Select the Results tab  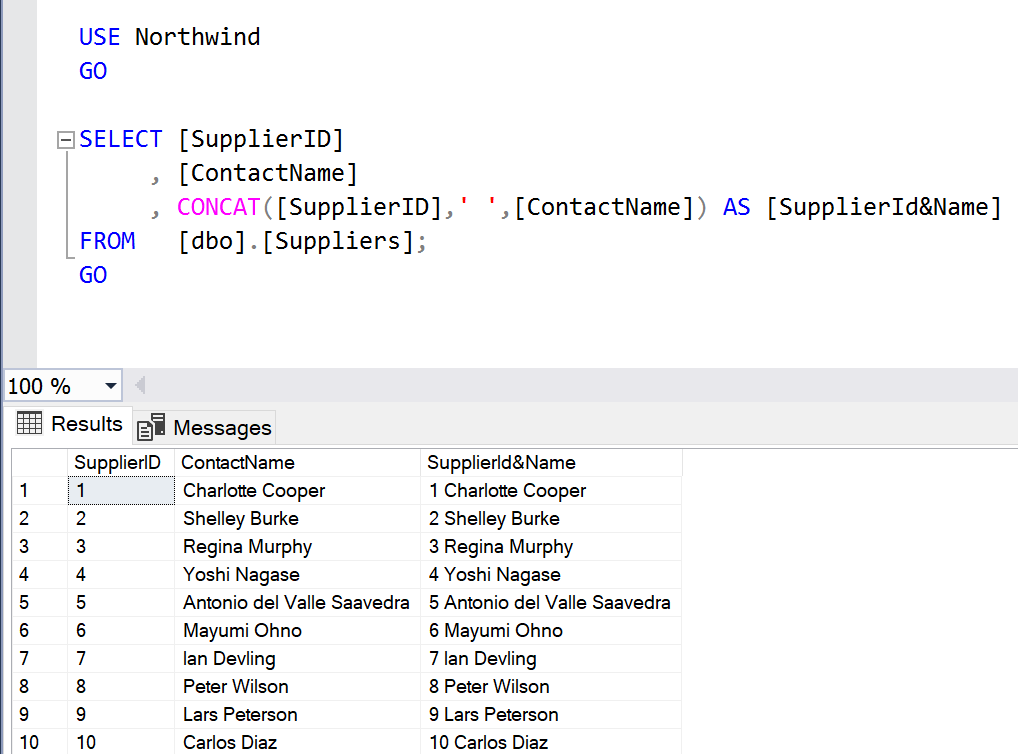86,424
